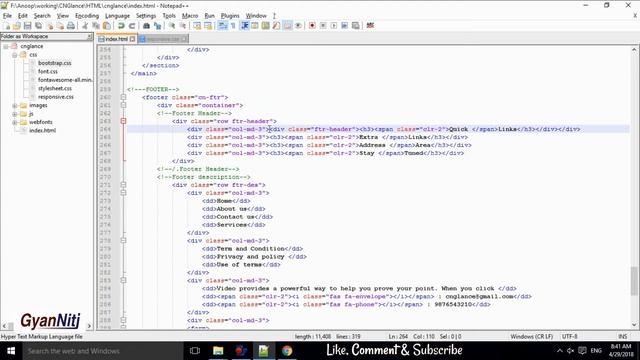Switch to the responsive.css tab
The height and width of the screenshot is (360, 640).
coord(163,39)
